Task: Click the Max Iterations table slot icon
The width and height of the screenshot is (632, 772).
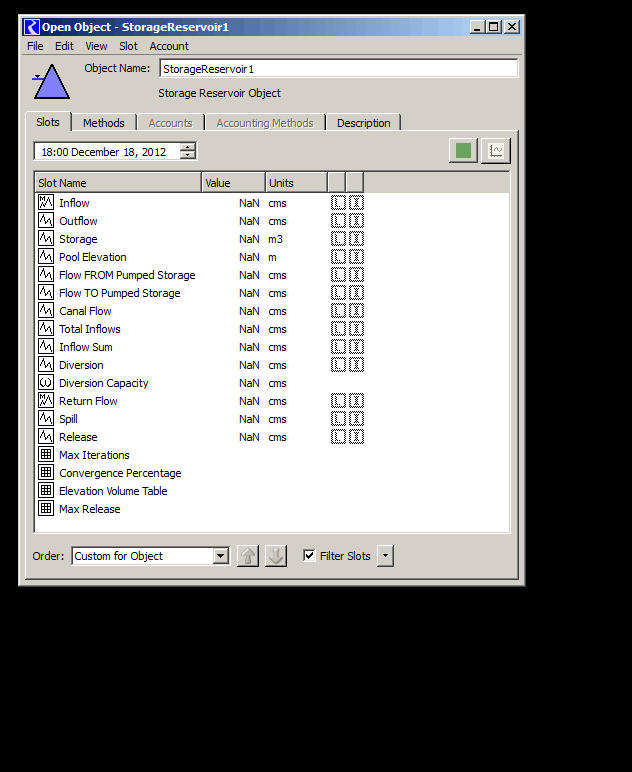Action: [x=46, y=454]
